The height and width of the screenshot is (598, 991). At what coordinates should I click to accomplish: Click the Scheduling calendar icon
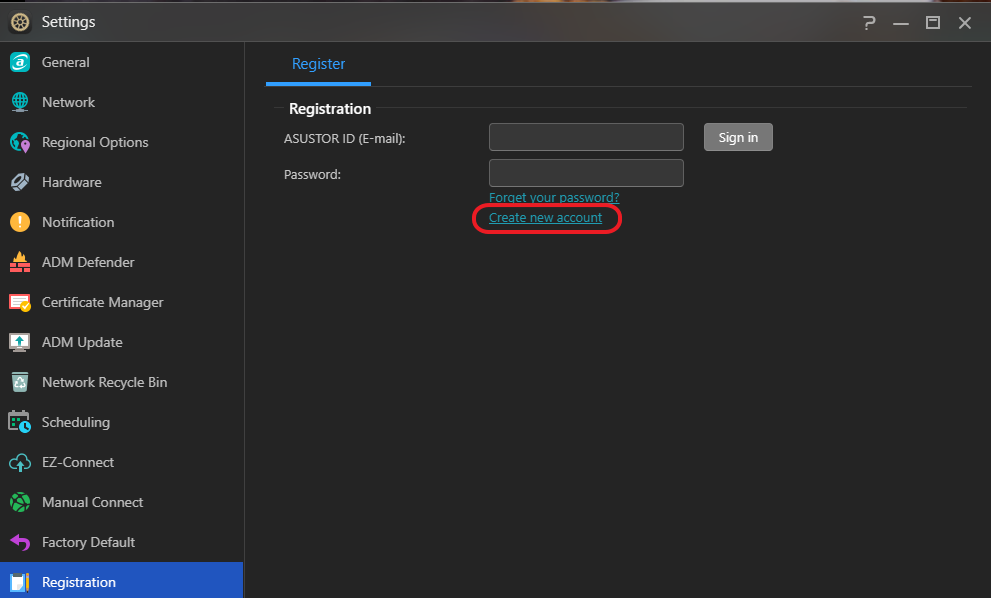point(20,422)
